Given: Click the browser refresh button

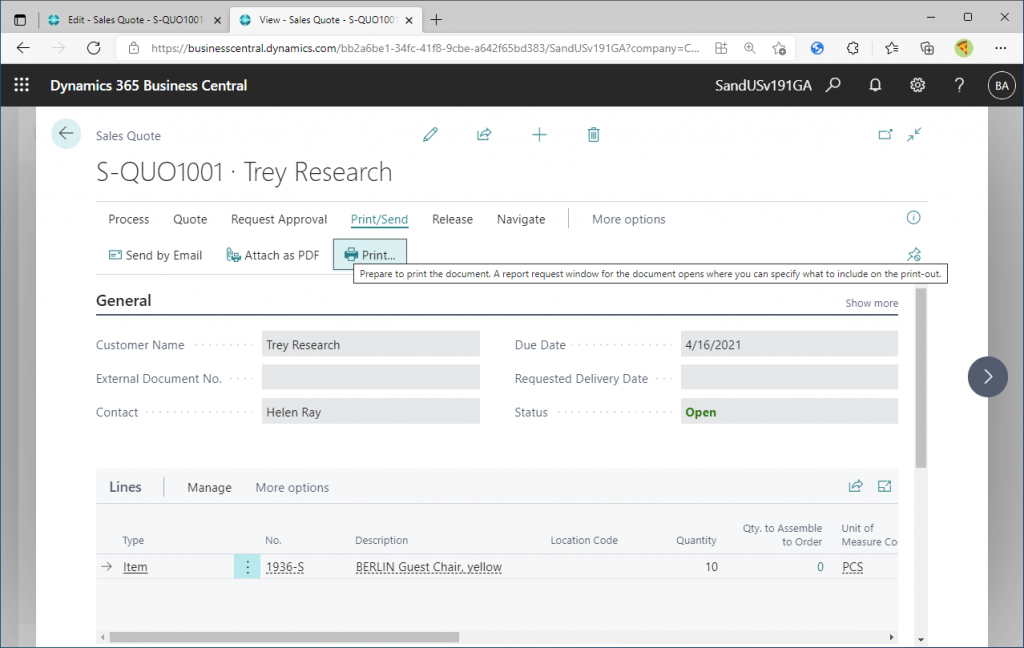Looking at the screenshot, I should [x=94, y=48].
